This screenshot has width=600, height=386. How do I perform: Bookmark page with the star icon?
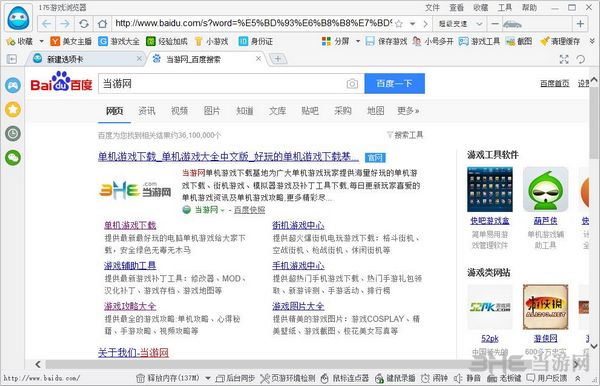tap(398, 24)
